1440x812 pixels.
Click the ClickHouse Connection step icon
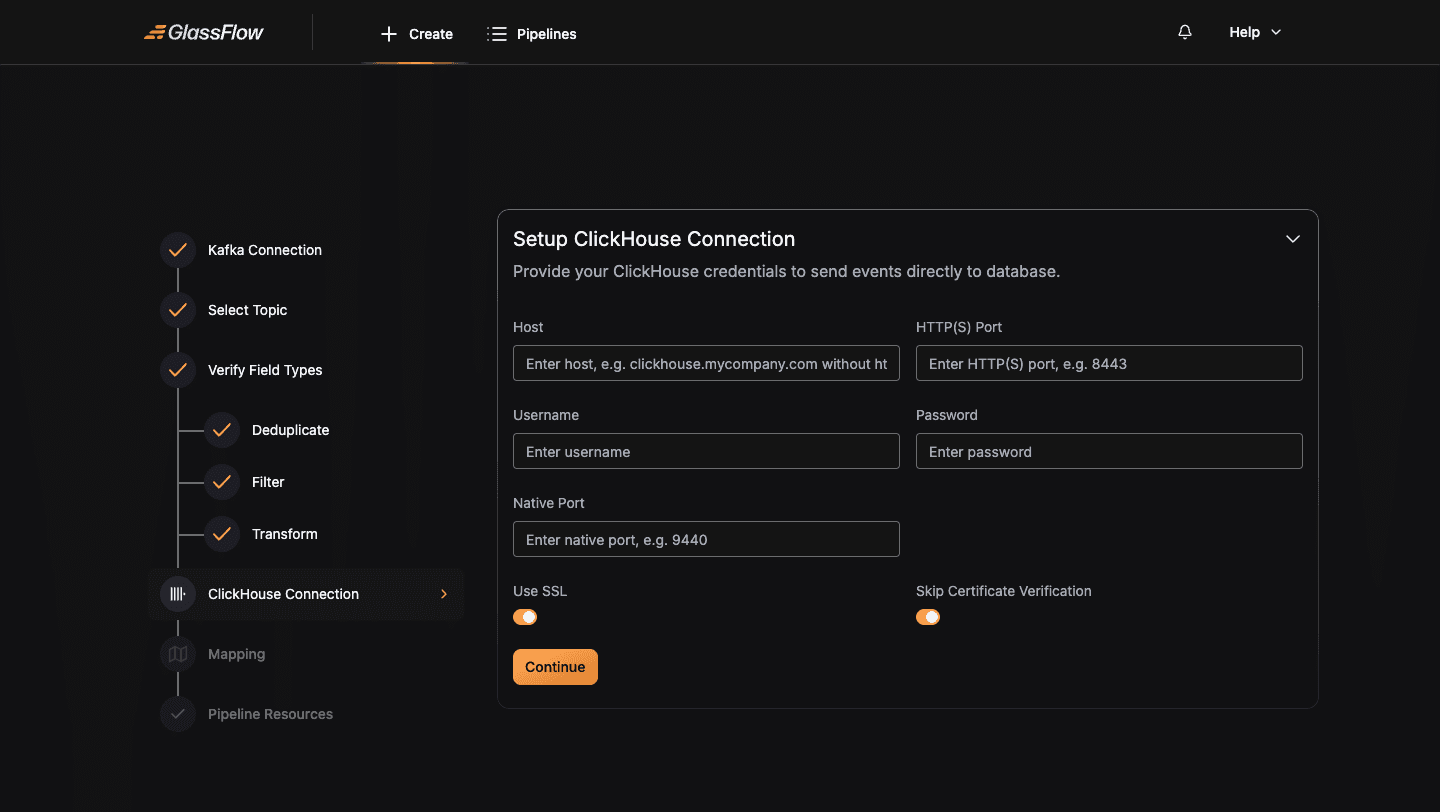[178, 594]
